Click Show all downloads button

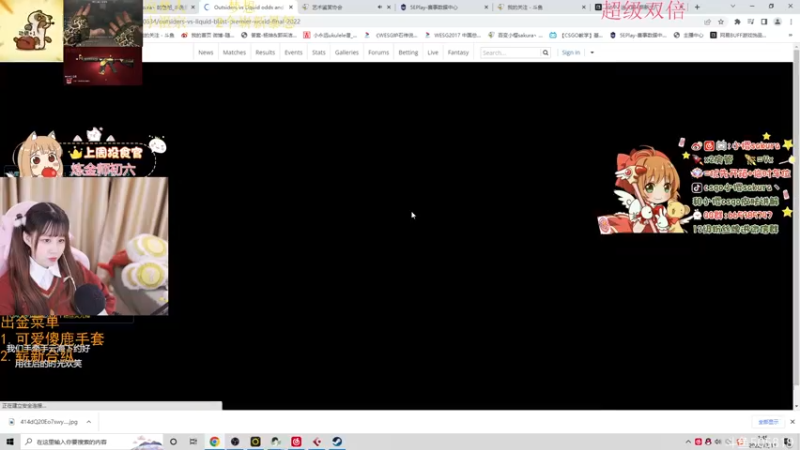click(768, 422)
